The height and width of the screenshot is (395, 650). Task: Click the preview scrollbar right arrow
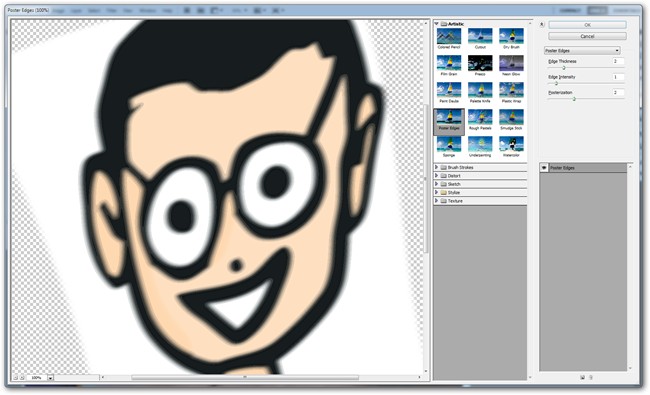pos(420,377)
